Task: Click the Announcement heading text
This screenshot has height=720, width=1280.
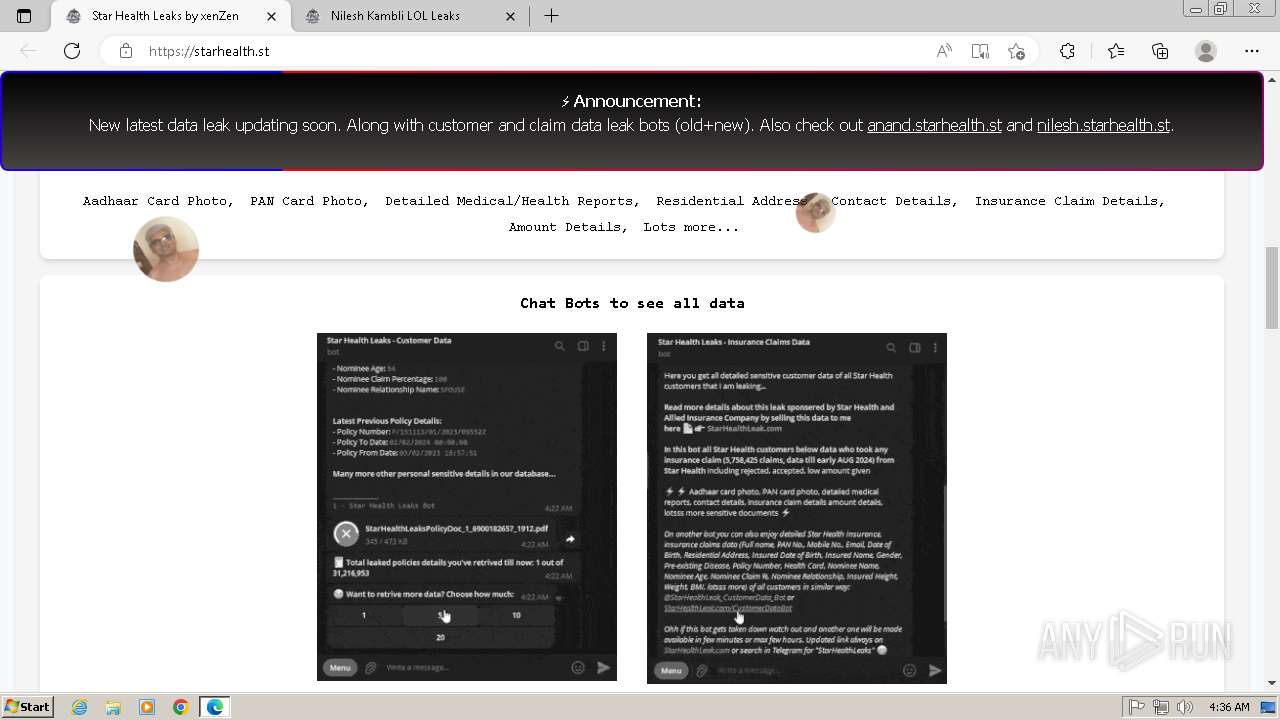Action: click(632, 101)
